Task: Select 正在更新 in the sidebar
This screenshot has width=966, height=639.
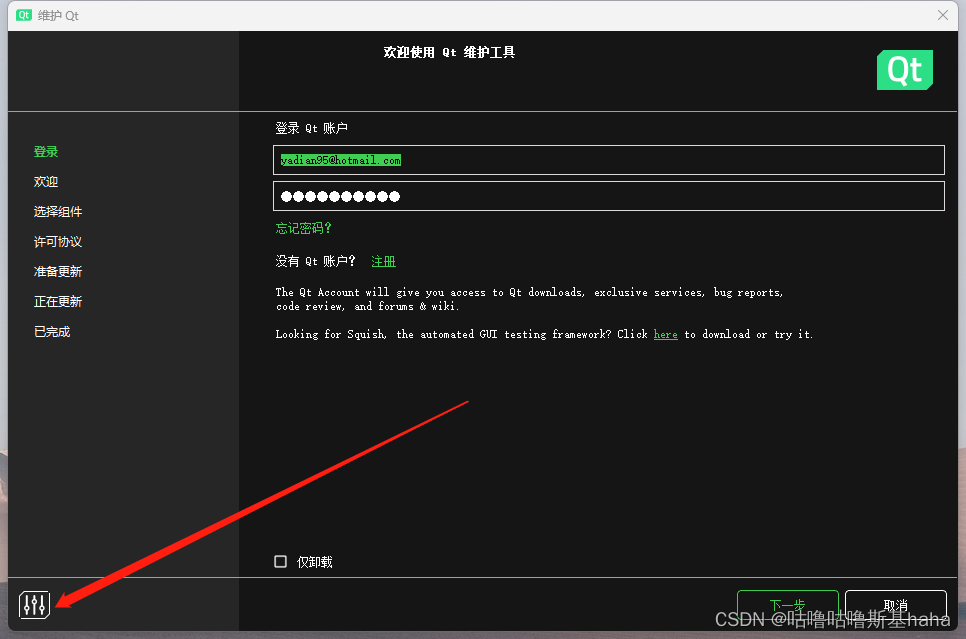Action: (58, 301)
